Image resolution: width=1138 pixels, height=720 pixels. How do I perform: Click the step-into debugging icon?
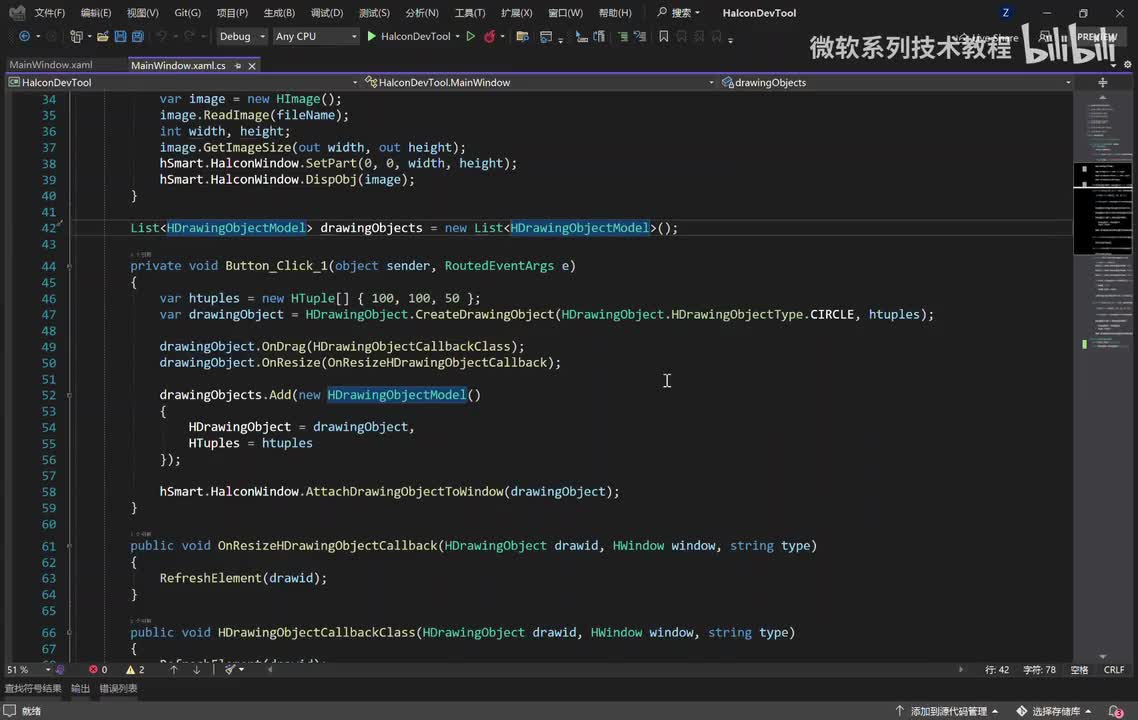coord(581,36)
